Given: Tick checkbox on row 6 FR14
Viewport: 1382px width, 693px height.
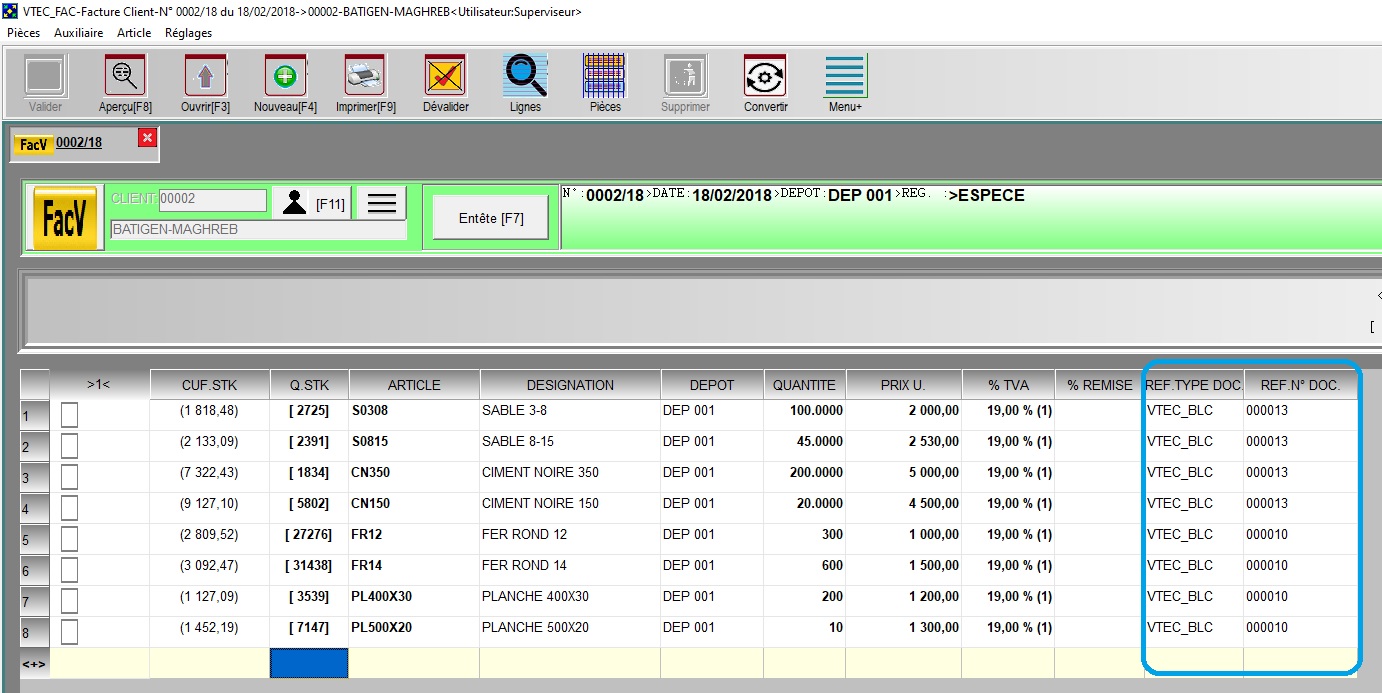Looking at the screenshot, I should pos(69,569).
